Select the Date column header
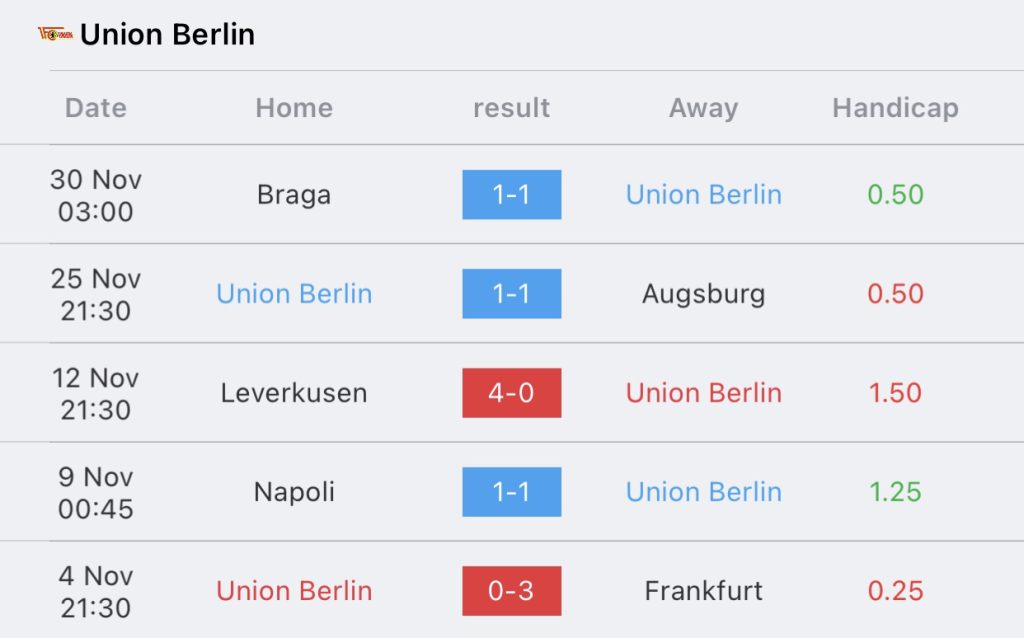The image size is (1024, 638). click(x=95, y=108)
